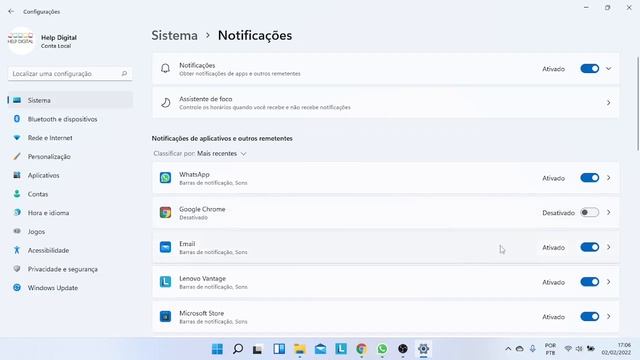Disable WhatsApp notifications toggle
The image size is (640, 360).
click(590, 178)
